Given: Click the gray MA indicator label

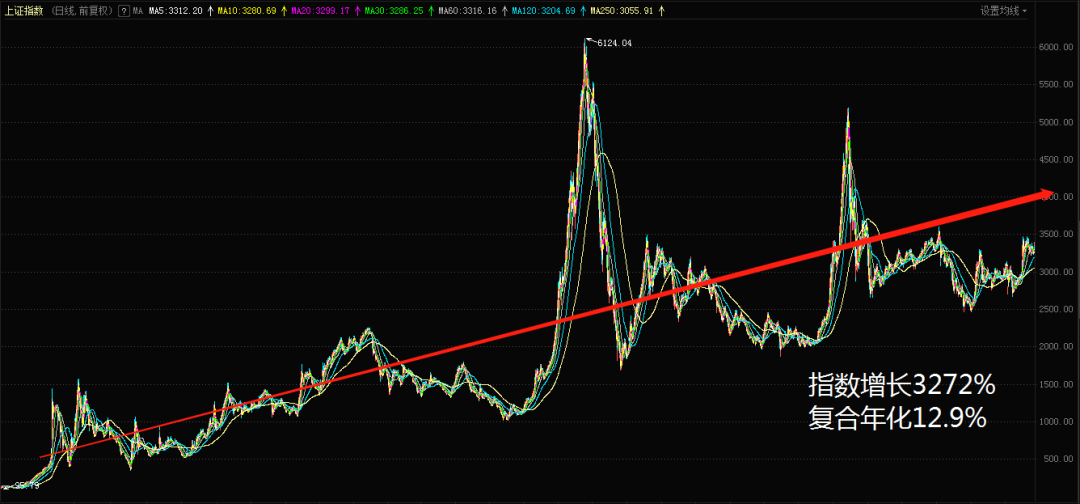Looking at the screenshot, I should point(137,11).
